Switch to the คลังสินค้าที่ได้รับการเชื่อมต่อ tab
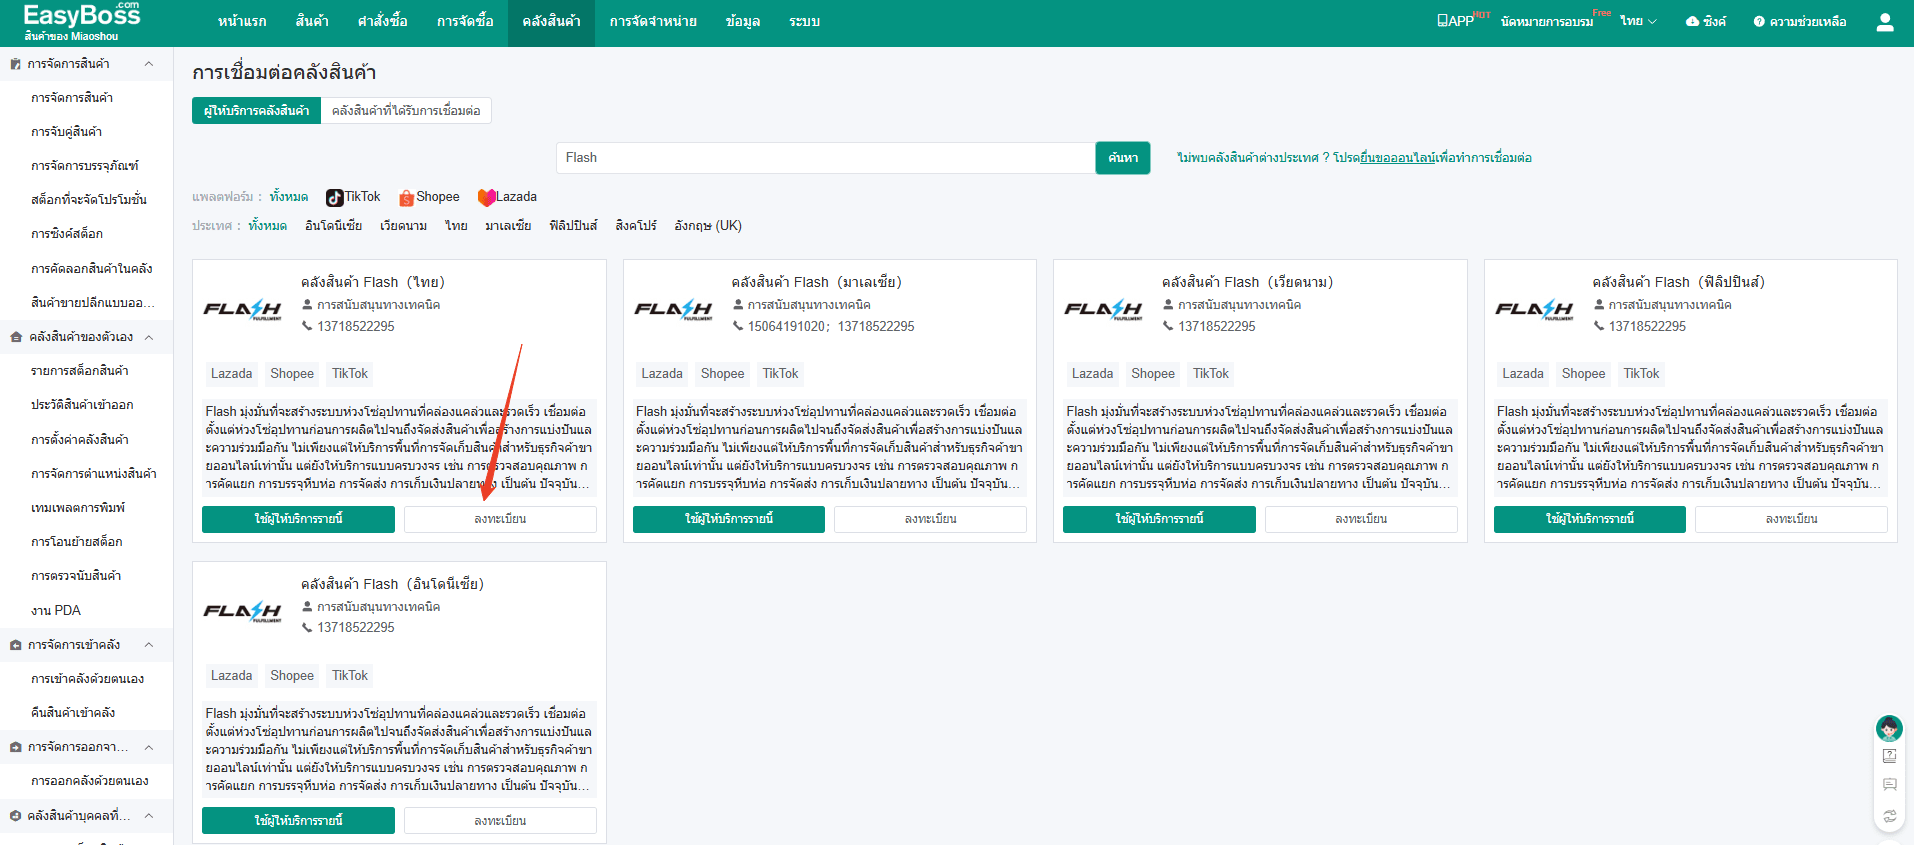This screenshot has height=845, width=1914. pyautogui.click(x=406, y=111)
